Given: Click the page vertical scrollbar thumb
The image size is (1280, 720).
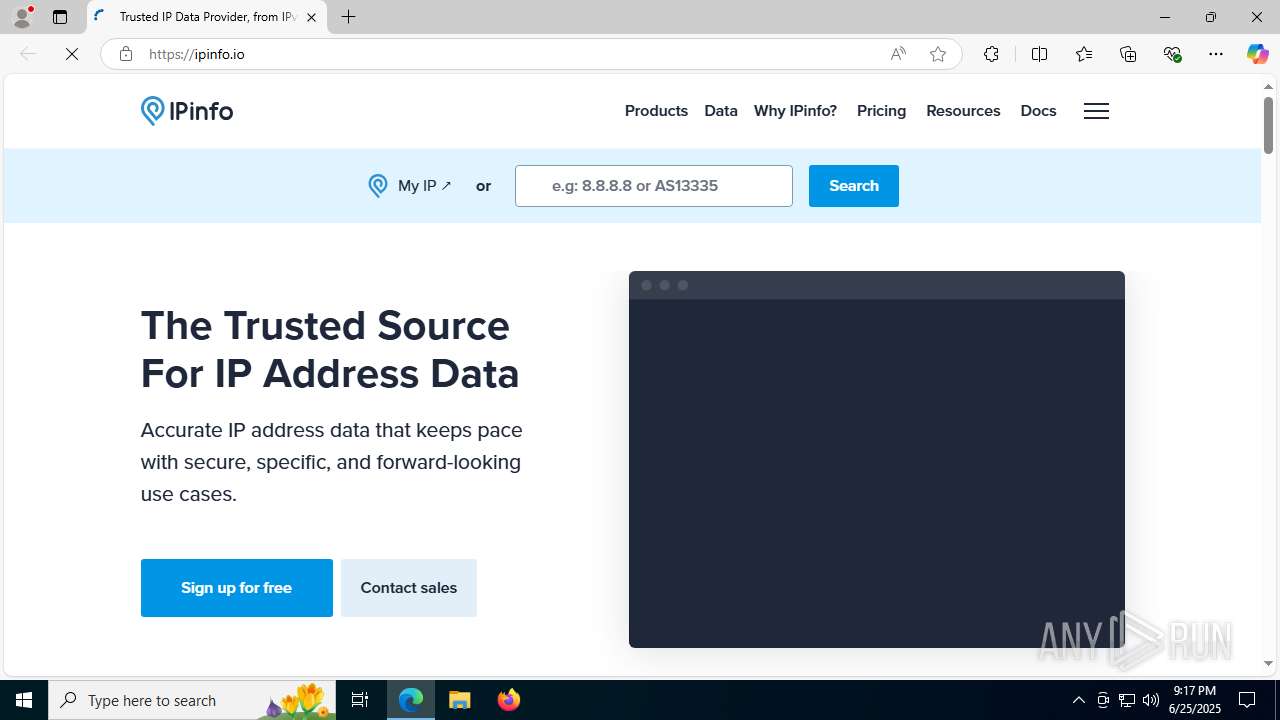Looking at the screenshot, I should (x=1268, y=125).
